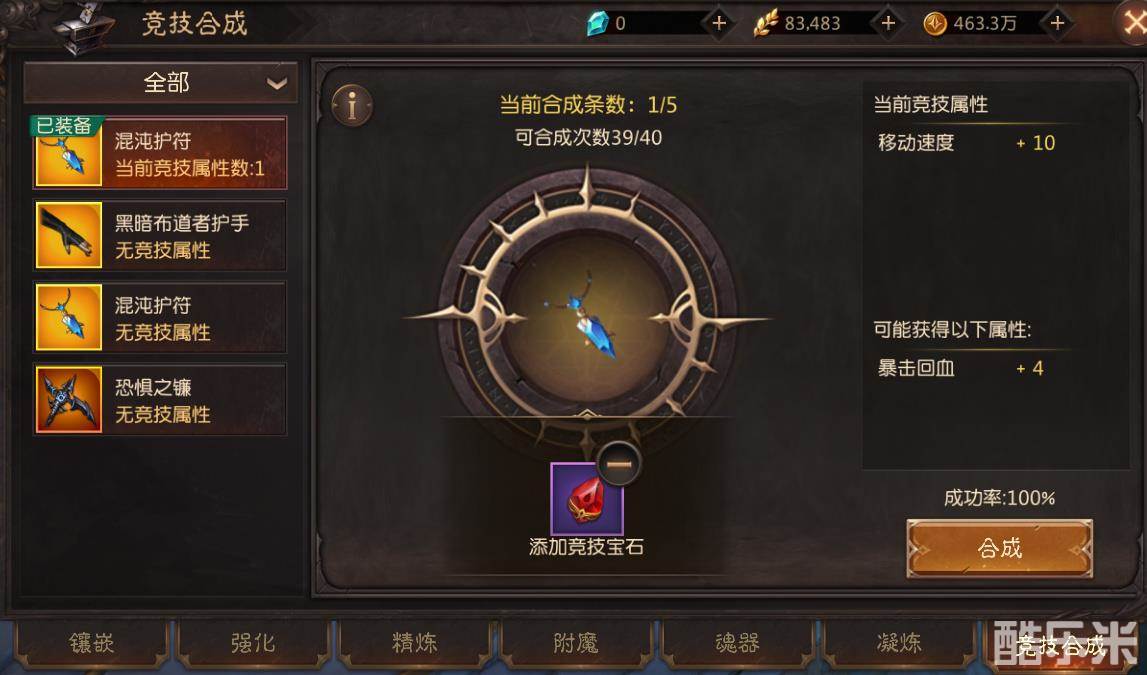Open the 魂器 tab
Viewport: 1147px width, 675px height.
tap(737, 644)
